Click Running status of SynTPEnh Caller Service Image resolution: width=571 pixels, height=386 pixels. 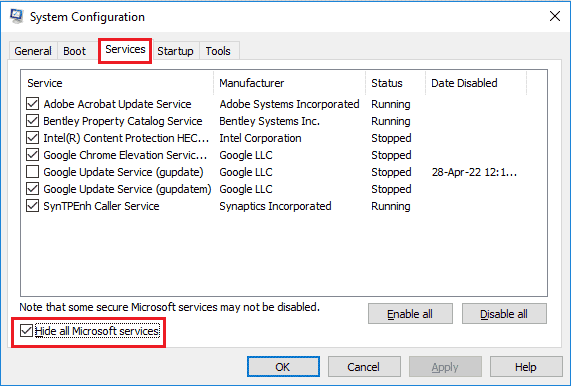(391, 206)
